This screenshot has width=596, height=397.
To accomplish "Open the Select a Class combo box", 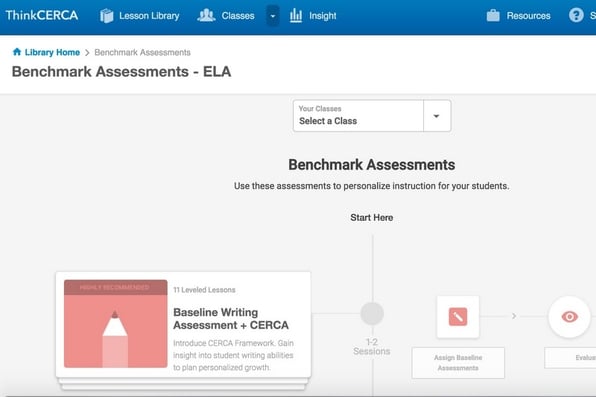I will (x=372, y=116).
